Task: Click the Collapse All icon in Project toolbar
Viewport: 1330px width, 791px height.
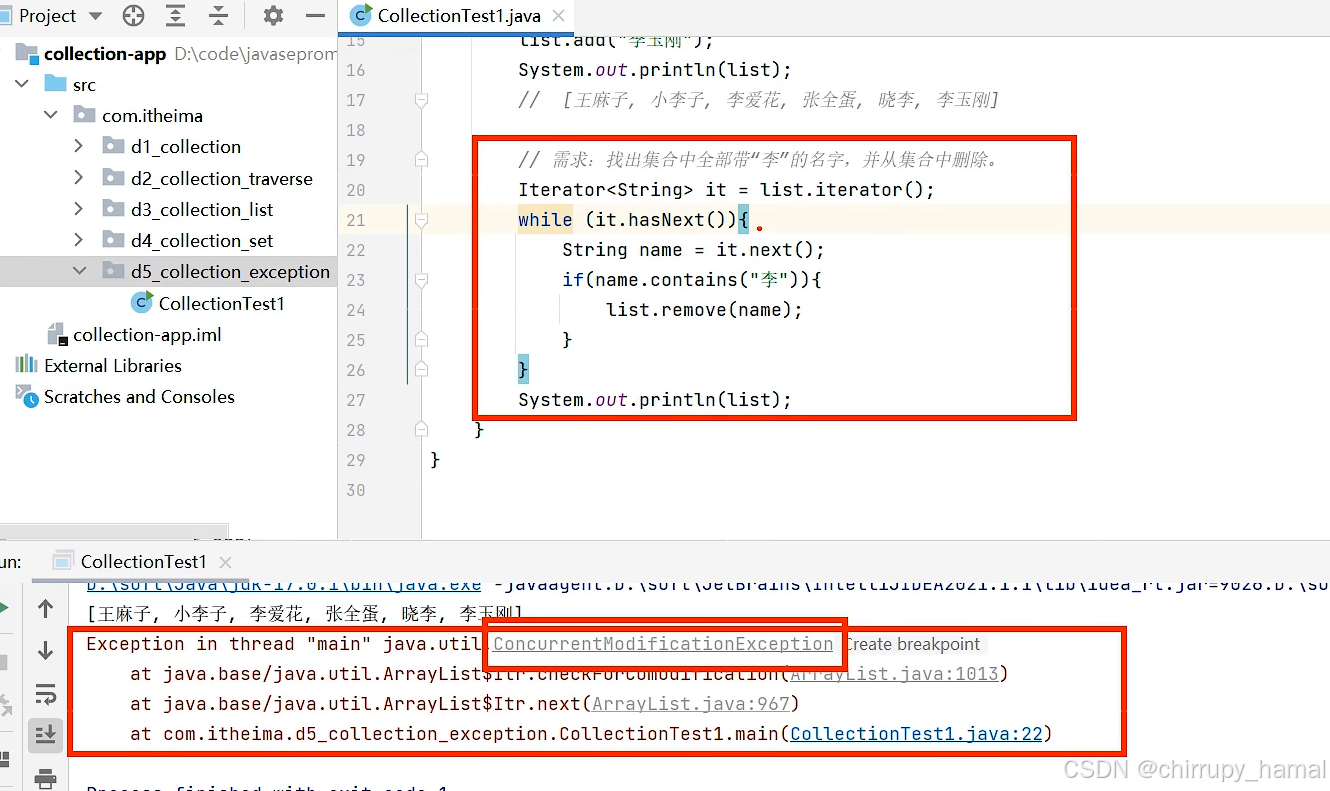Action: (x=219, y=16)
